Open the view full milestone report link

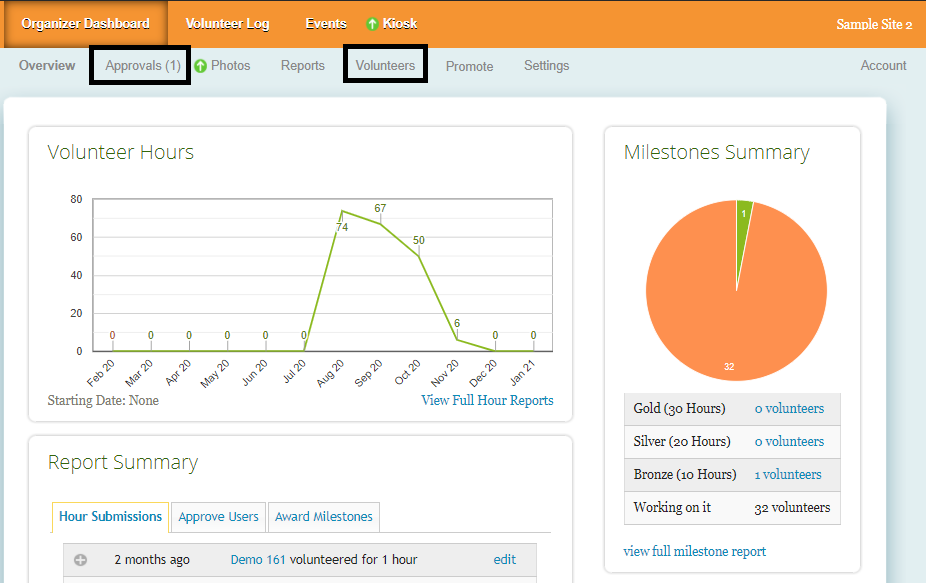click(x=694, y=551)
